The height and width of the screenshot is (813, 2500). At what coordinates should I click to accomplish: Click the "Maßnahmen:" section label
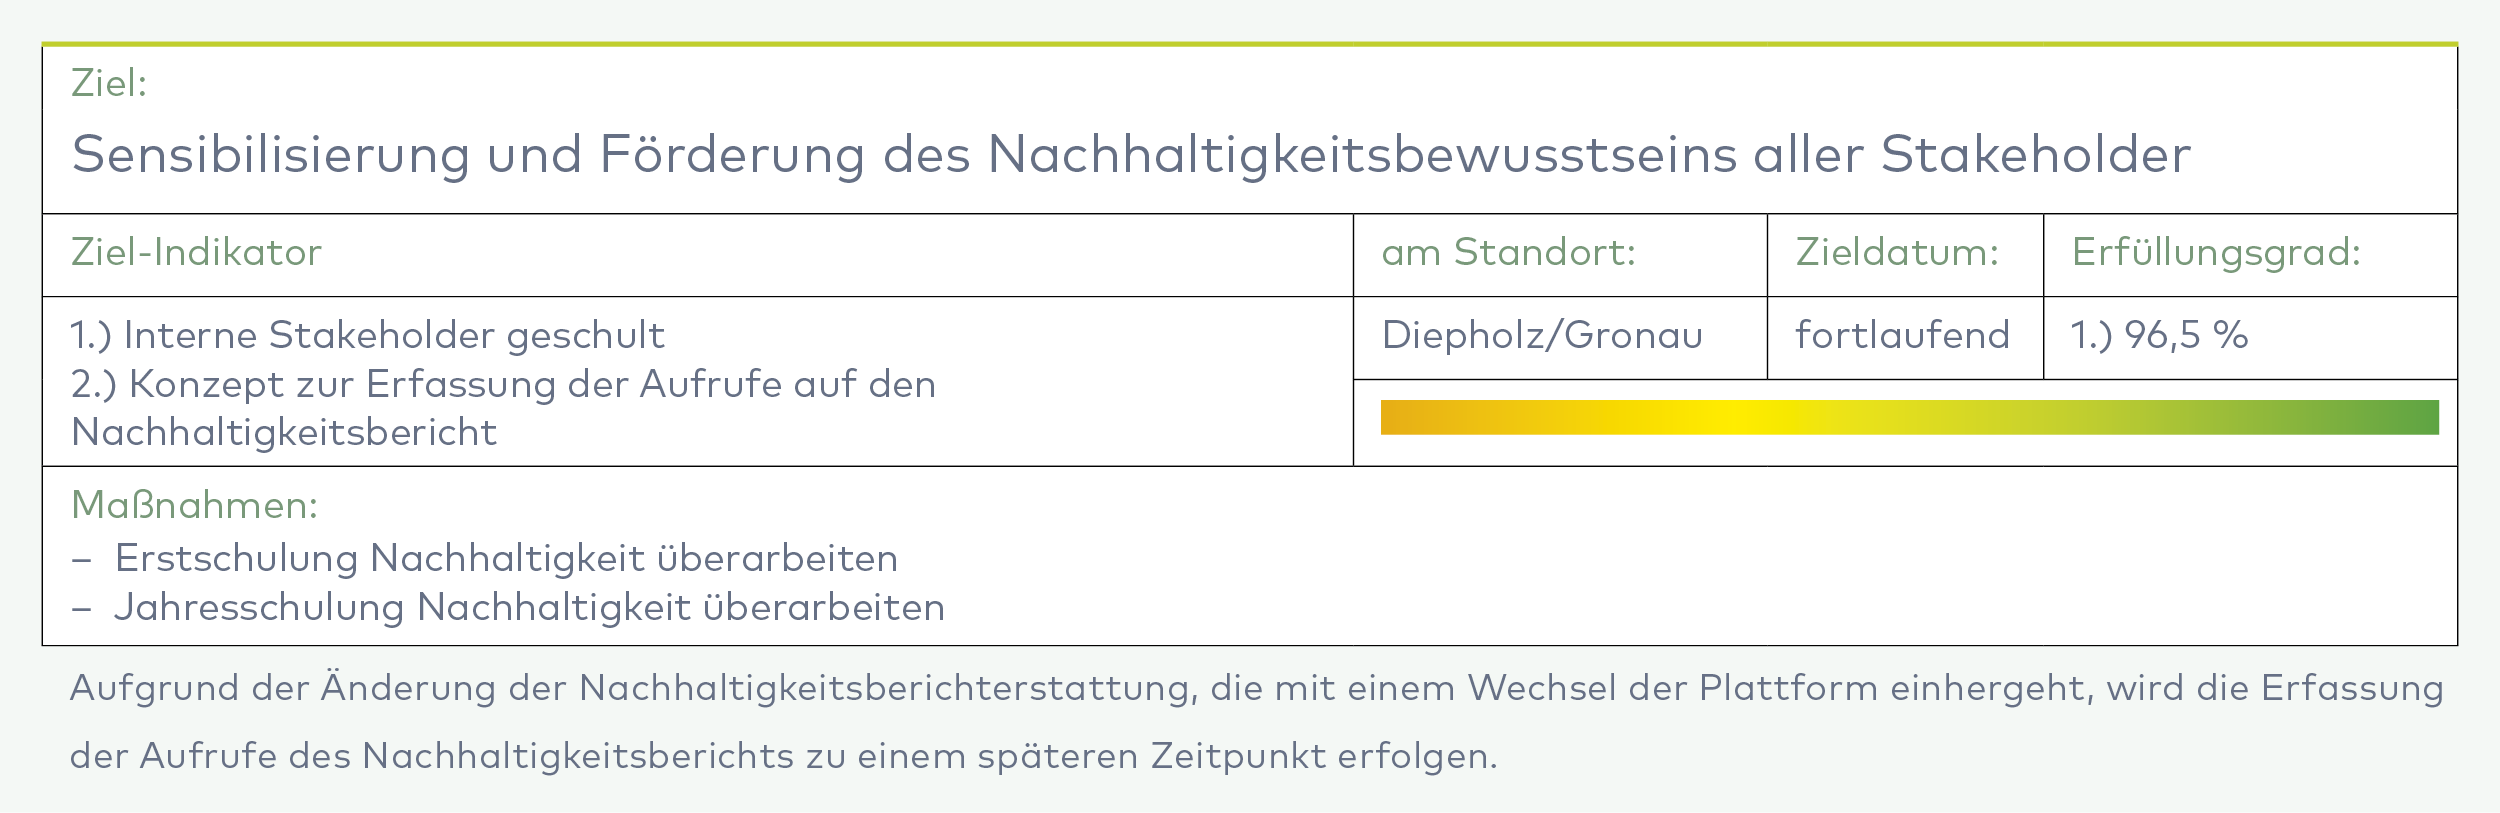tap(194, 506)
